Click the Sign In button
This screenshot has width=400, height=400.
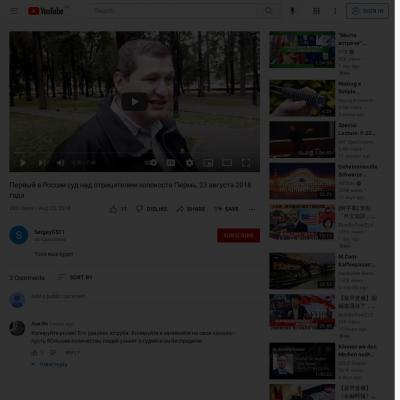(367, 11)
